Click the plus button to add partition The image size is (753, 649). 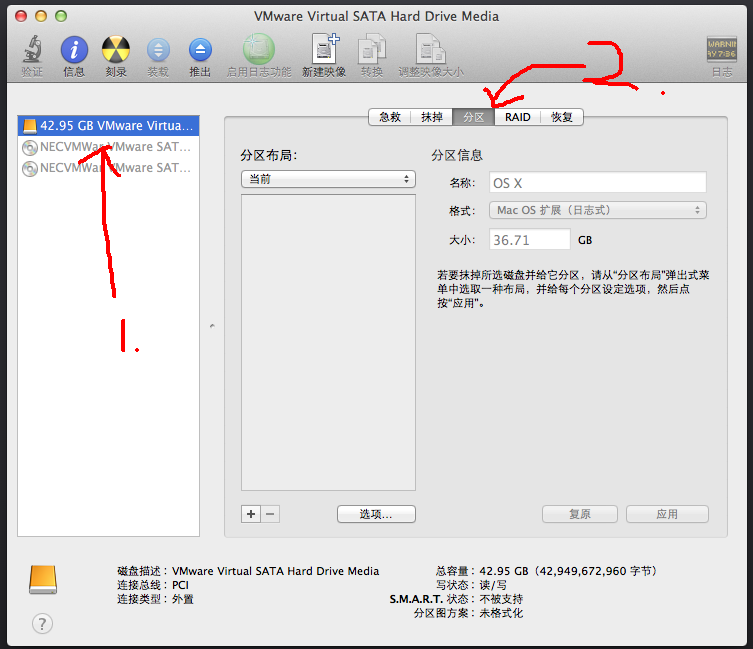tap(251, 514)
